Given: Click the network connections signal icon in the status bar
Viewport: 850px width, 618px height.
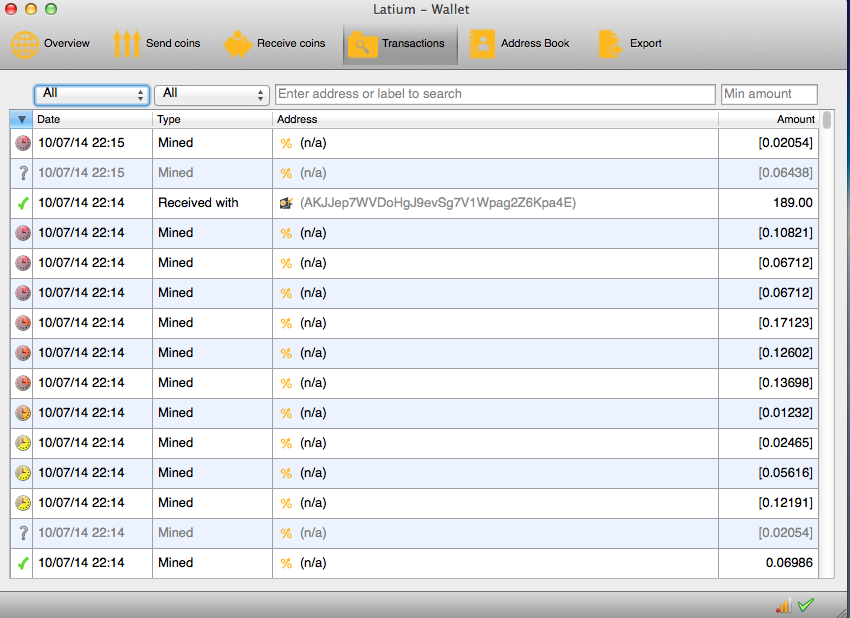Looking at the screenshot, I should click(x=783, y=606).
